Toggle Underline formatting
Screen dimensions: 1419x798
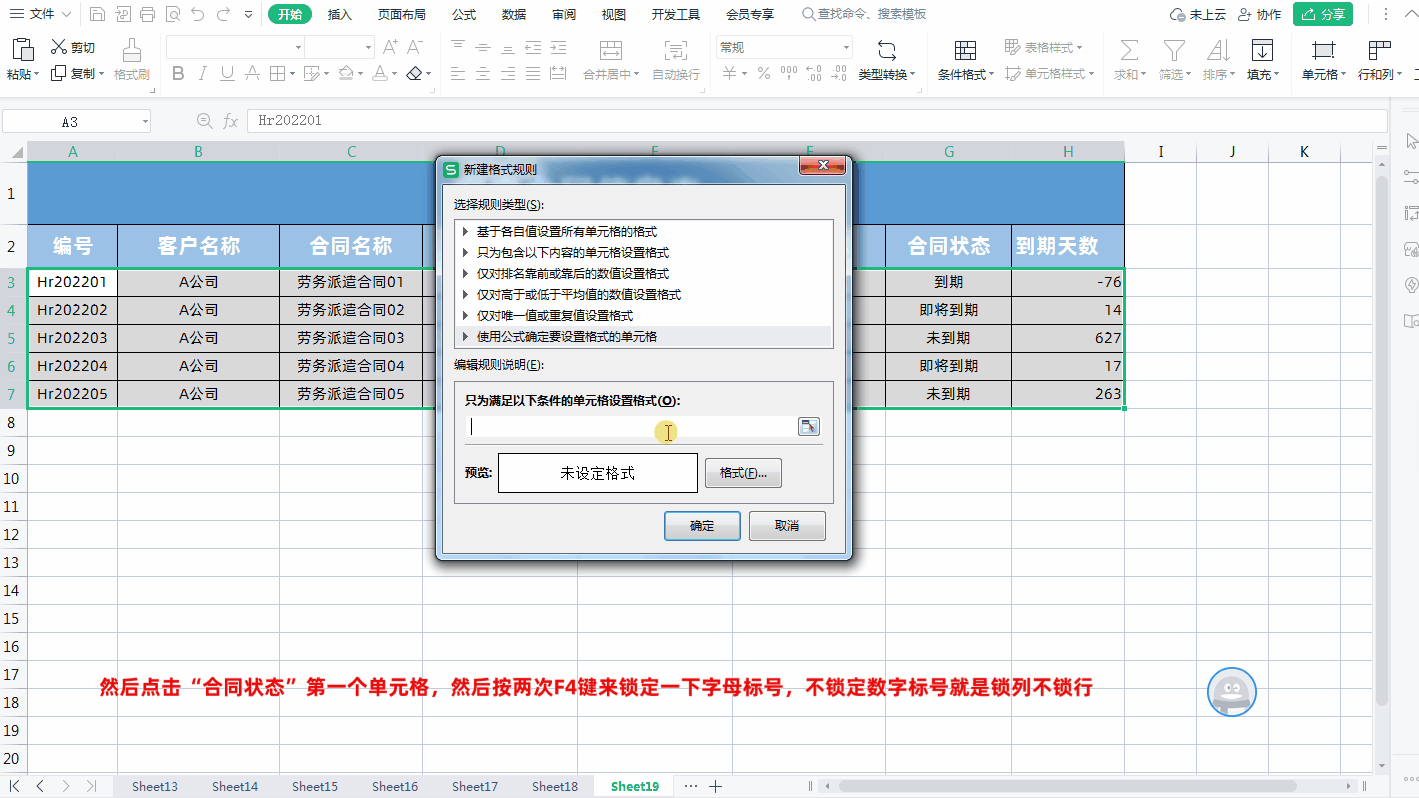(x=227, y=73)
